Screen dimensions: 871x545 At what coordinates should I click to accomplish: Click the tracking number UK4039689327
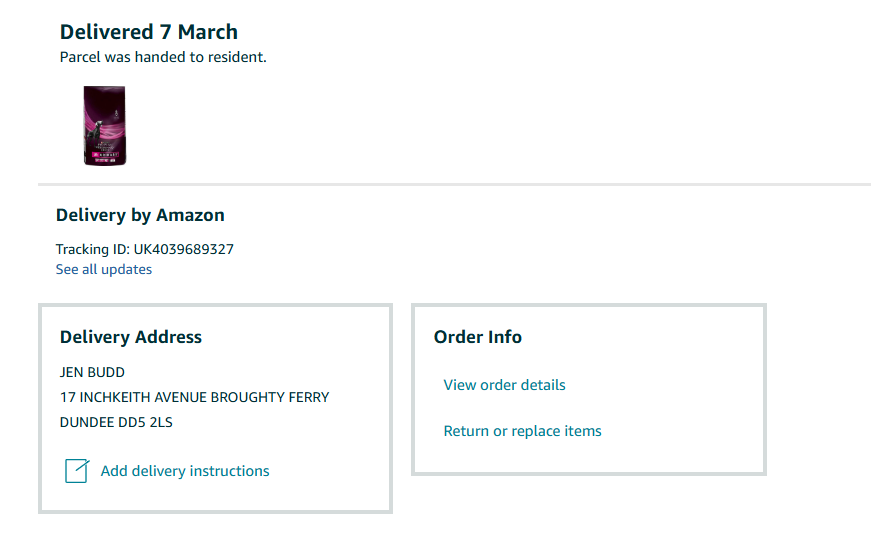(184, 249)
